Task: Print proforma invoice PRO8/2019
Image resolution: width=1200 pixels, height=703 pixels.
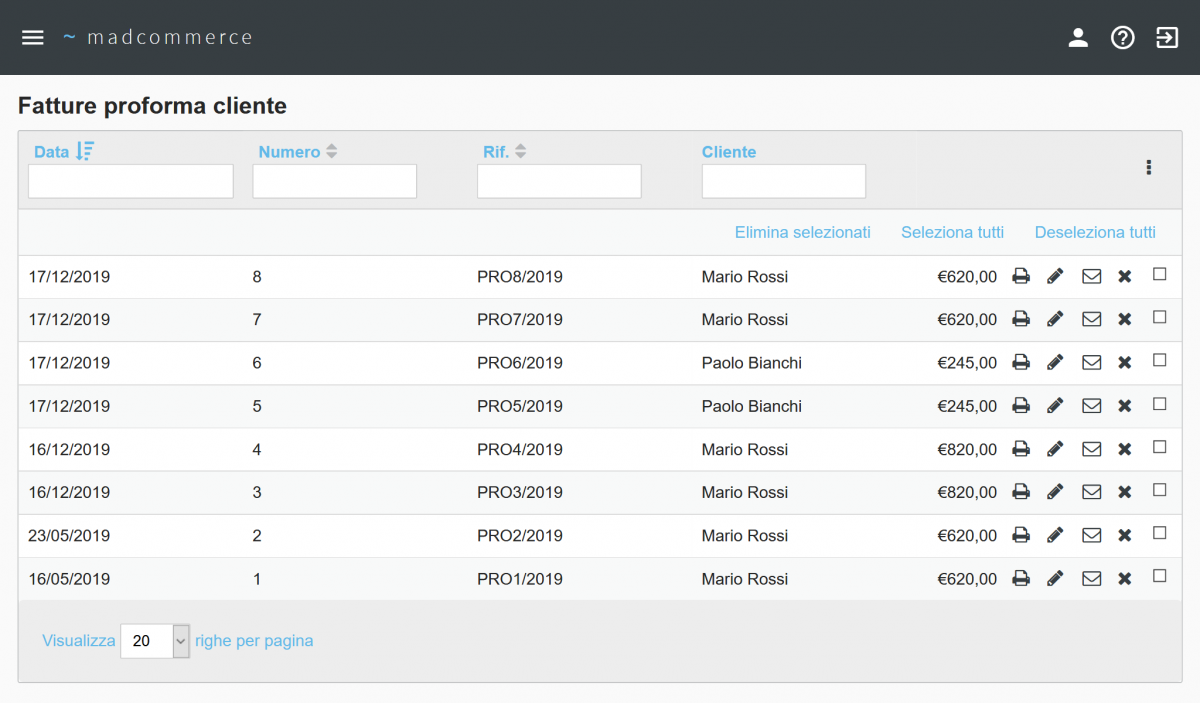Action: click(x=1021, y=276)
